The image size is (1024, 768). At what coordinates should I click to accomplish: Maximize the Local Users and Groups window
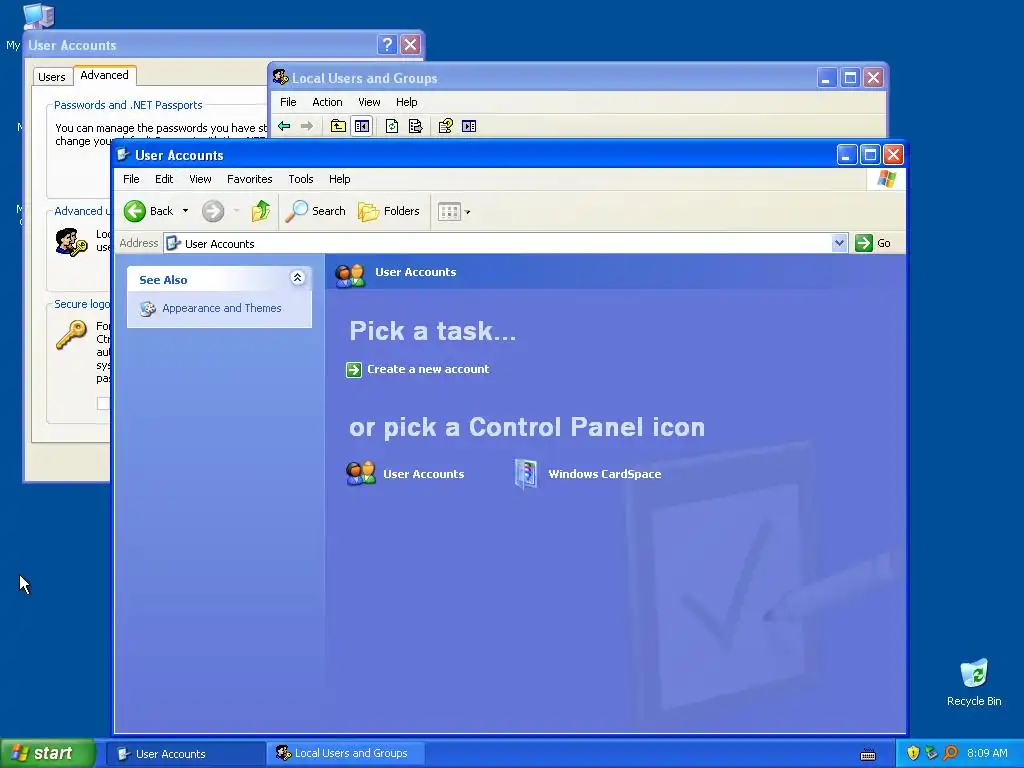[850, 78]
